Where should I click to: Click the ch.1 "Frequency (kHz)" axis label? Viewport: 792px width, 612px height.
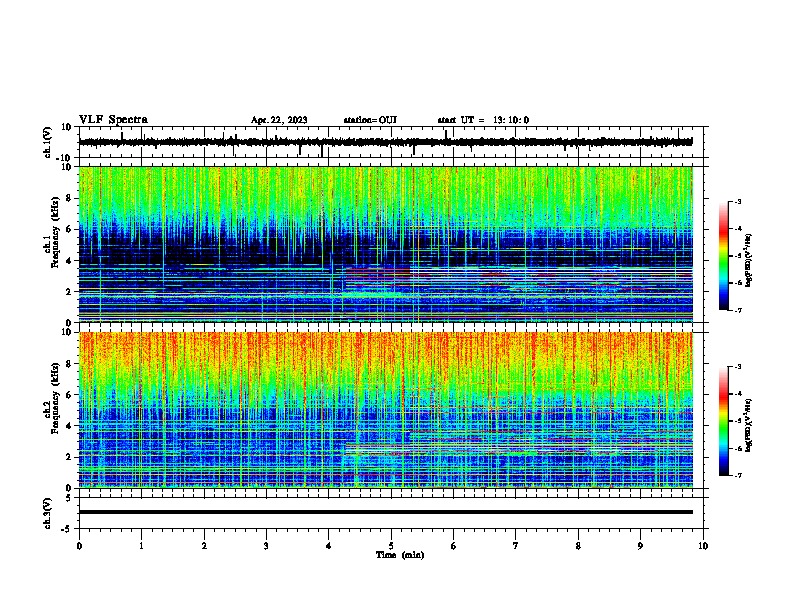tap(55, 232)
